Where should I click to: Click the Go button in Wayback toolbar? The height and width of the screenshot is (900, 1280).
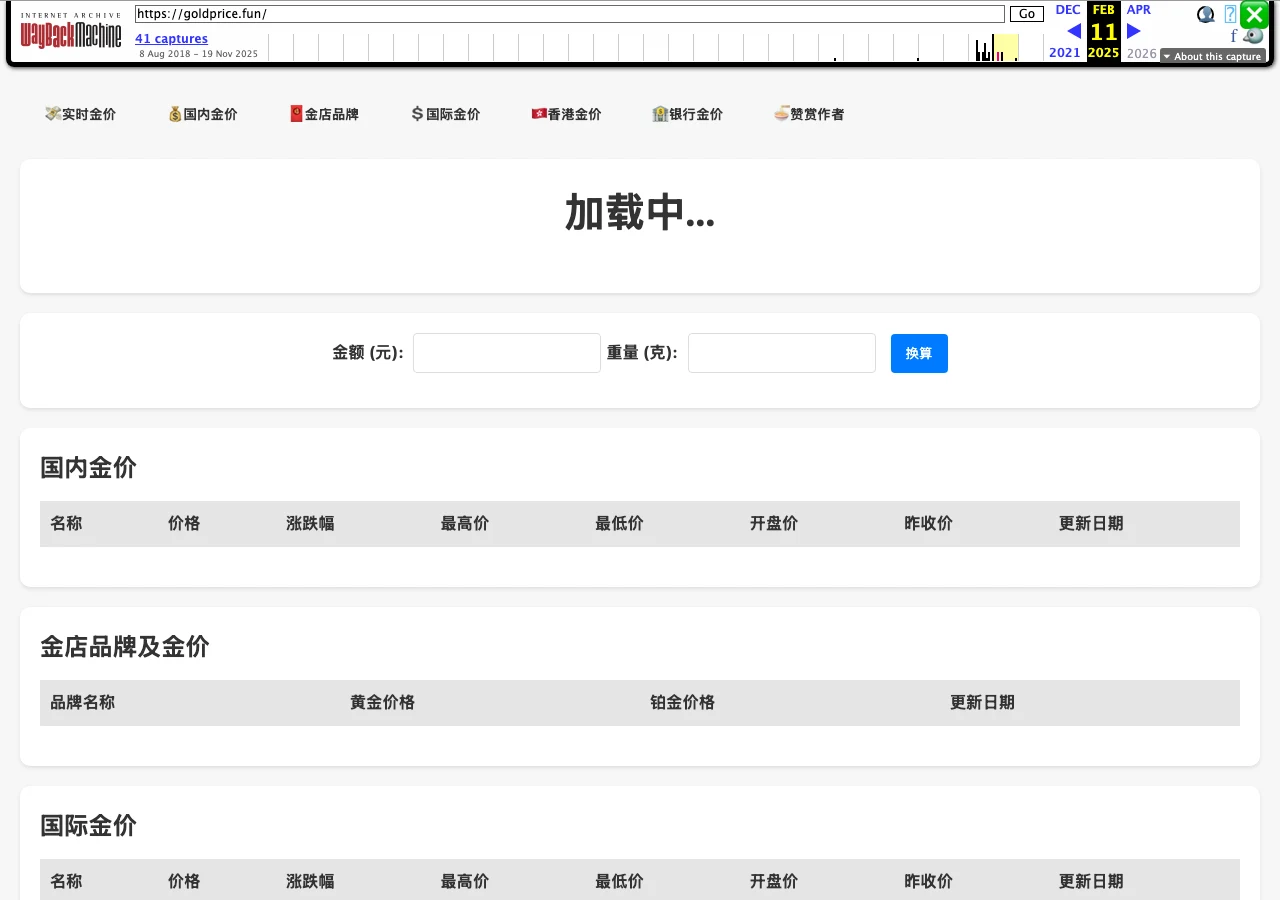click(1027, 14)
